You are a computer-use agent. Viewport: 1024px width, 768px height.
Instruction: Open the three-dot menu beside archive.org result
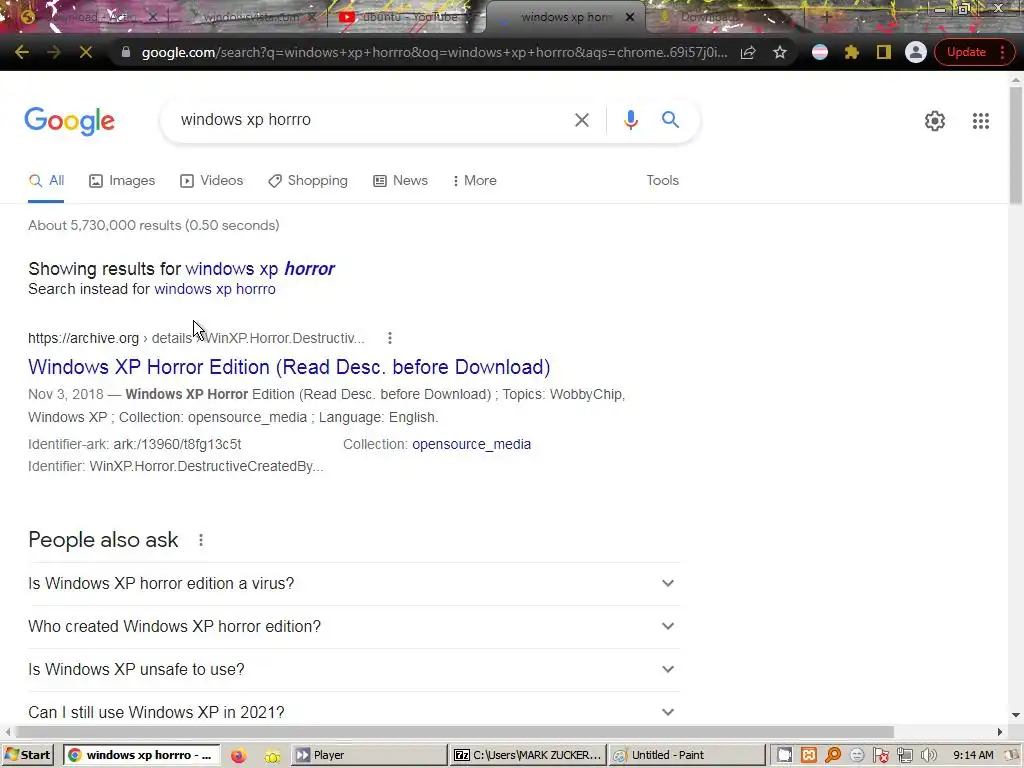point(390,338)
